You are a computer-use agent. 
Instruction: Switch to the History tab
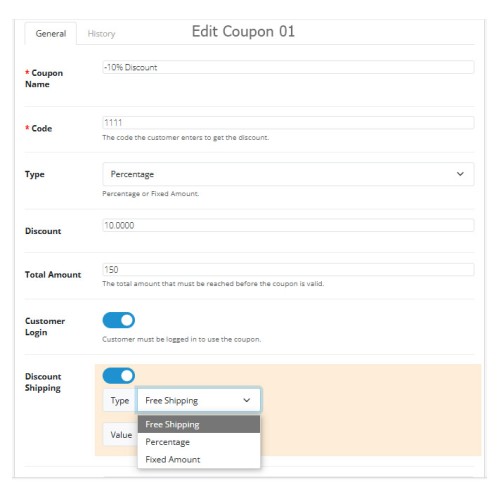tap(101, 34)
